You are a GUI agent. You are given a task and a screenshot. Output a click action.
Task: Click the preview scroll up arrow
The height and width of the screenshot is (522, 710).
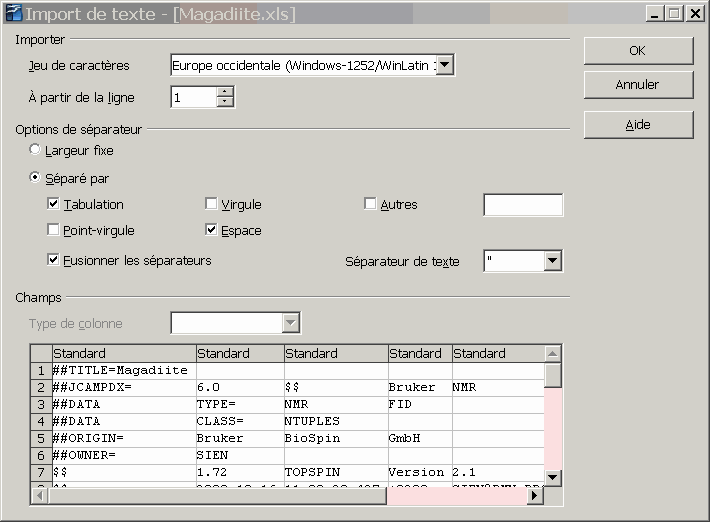(x=552, y=354)
